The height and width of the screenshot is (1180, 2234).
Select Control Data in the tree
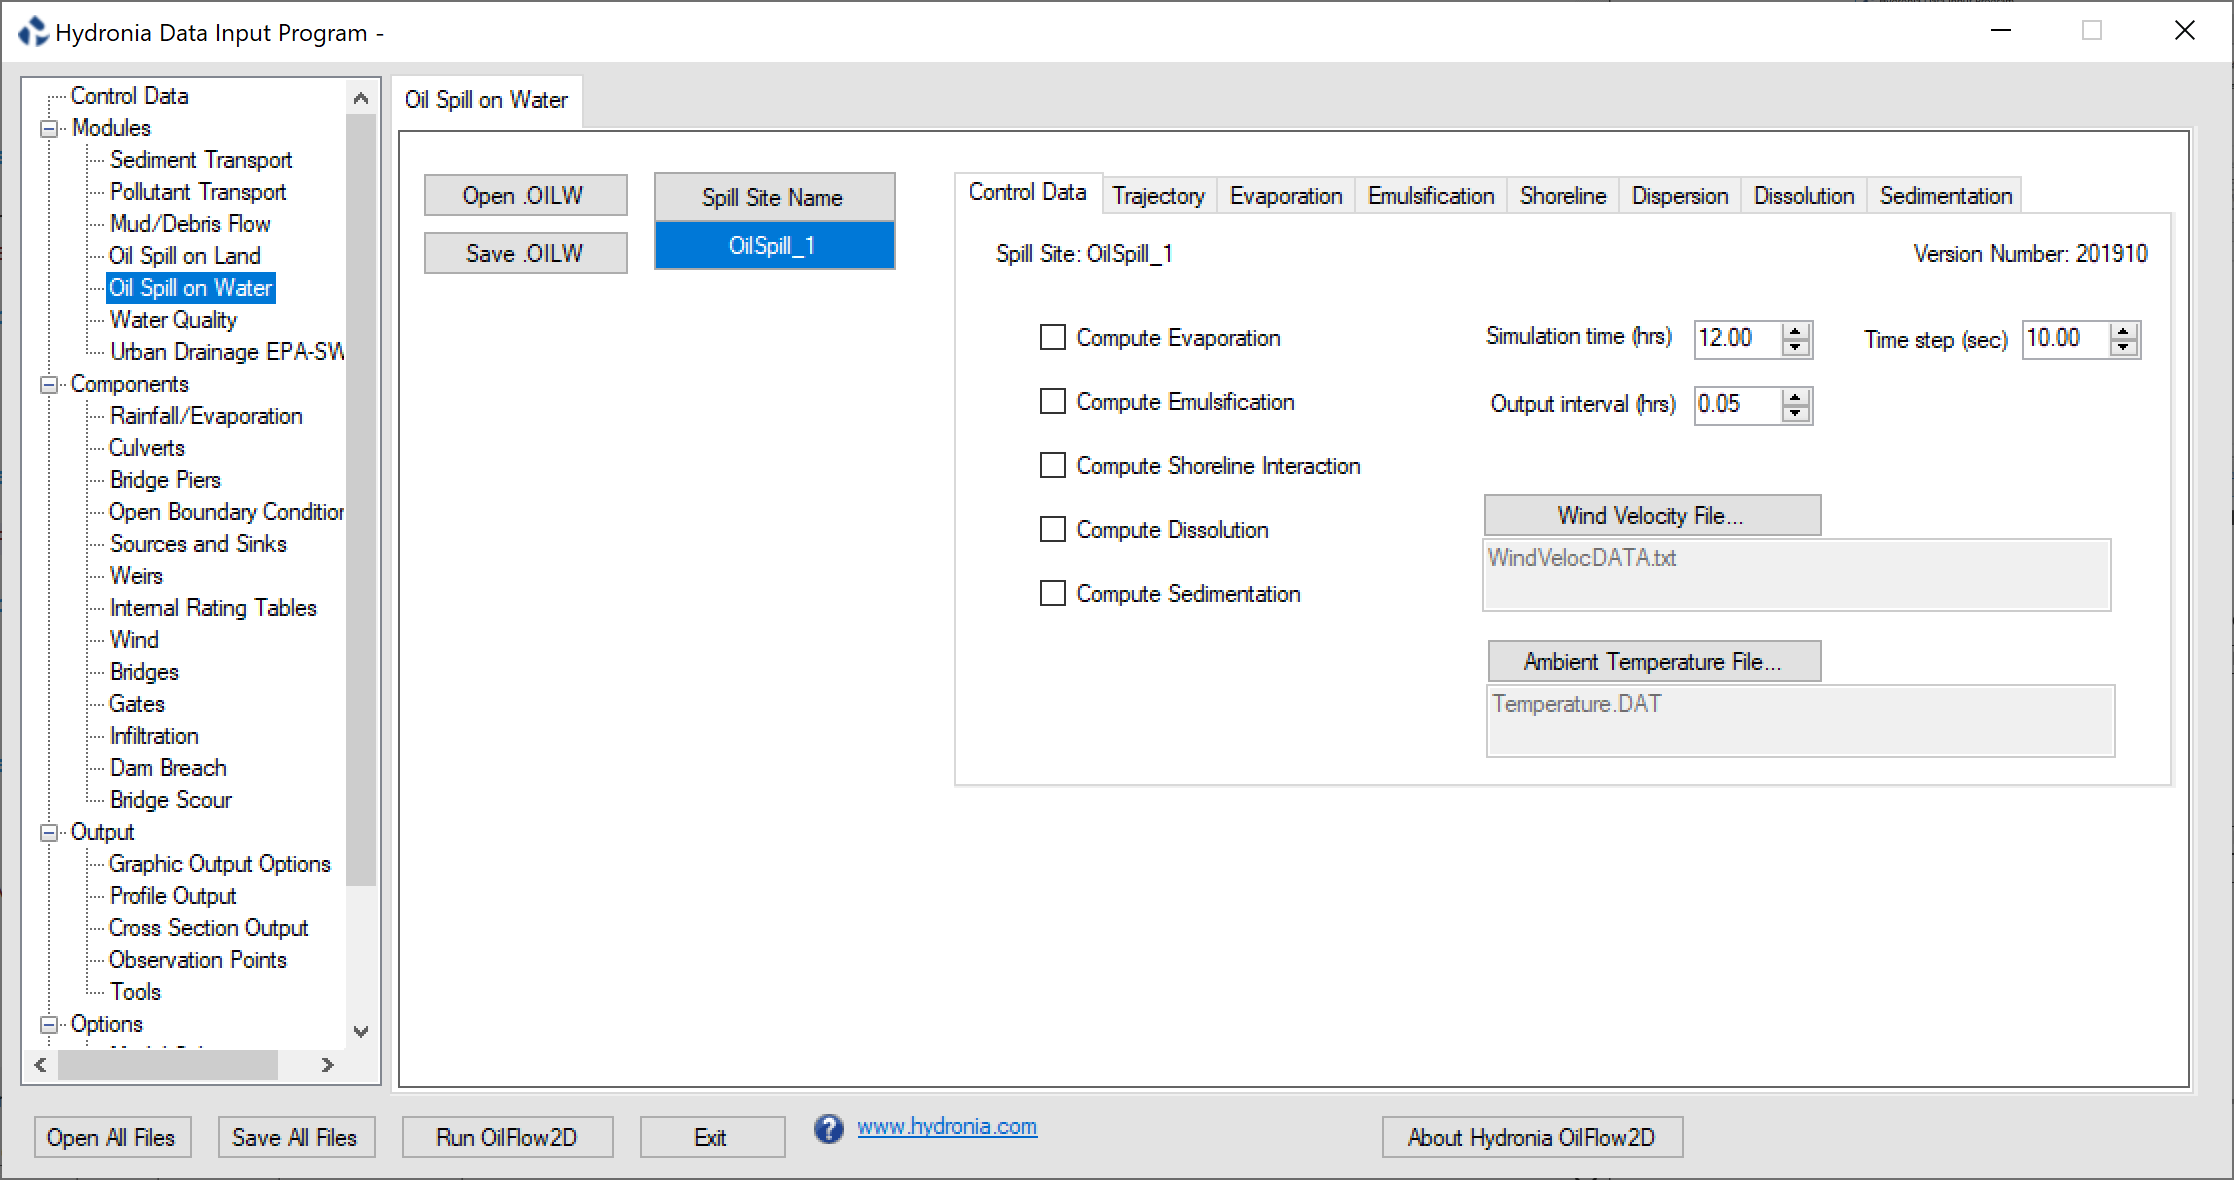(x=130, y=96)
